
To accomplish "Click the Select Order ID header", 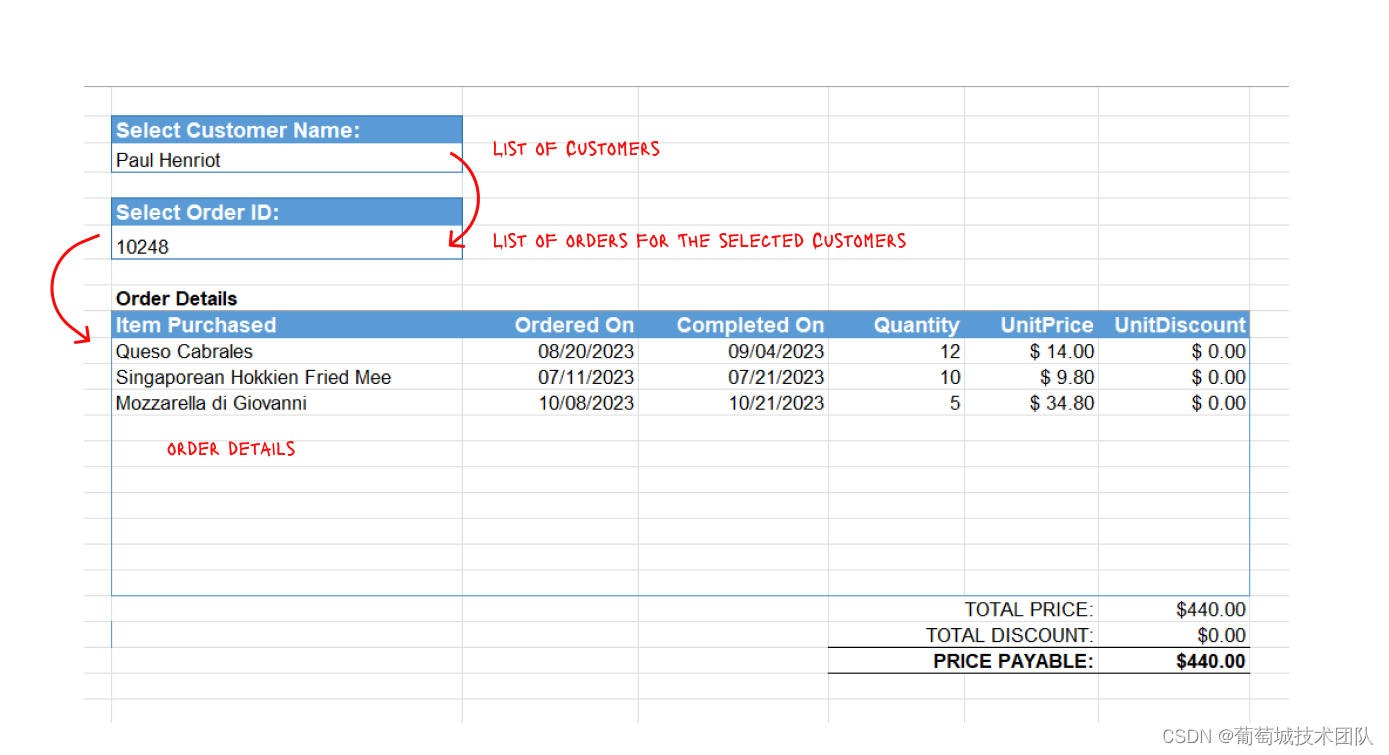I will 287,212.
